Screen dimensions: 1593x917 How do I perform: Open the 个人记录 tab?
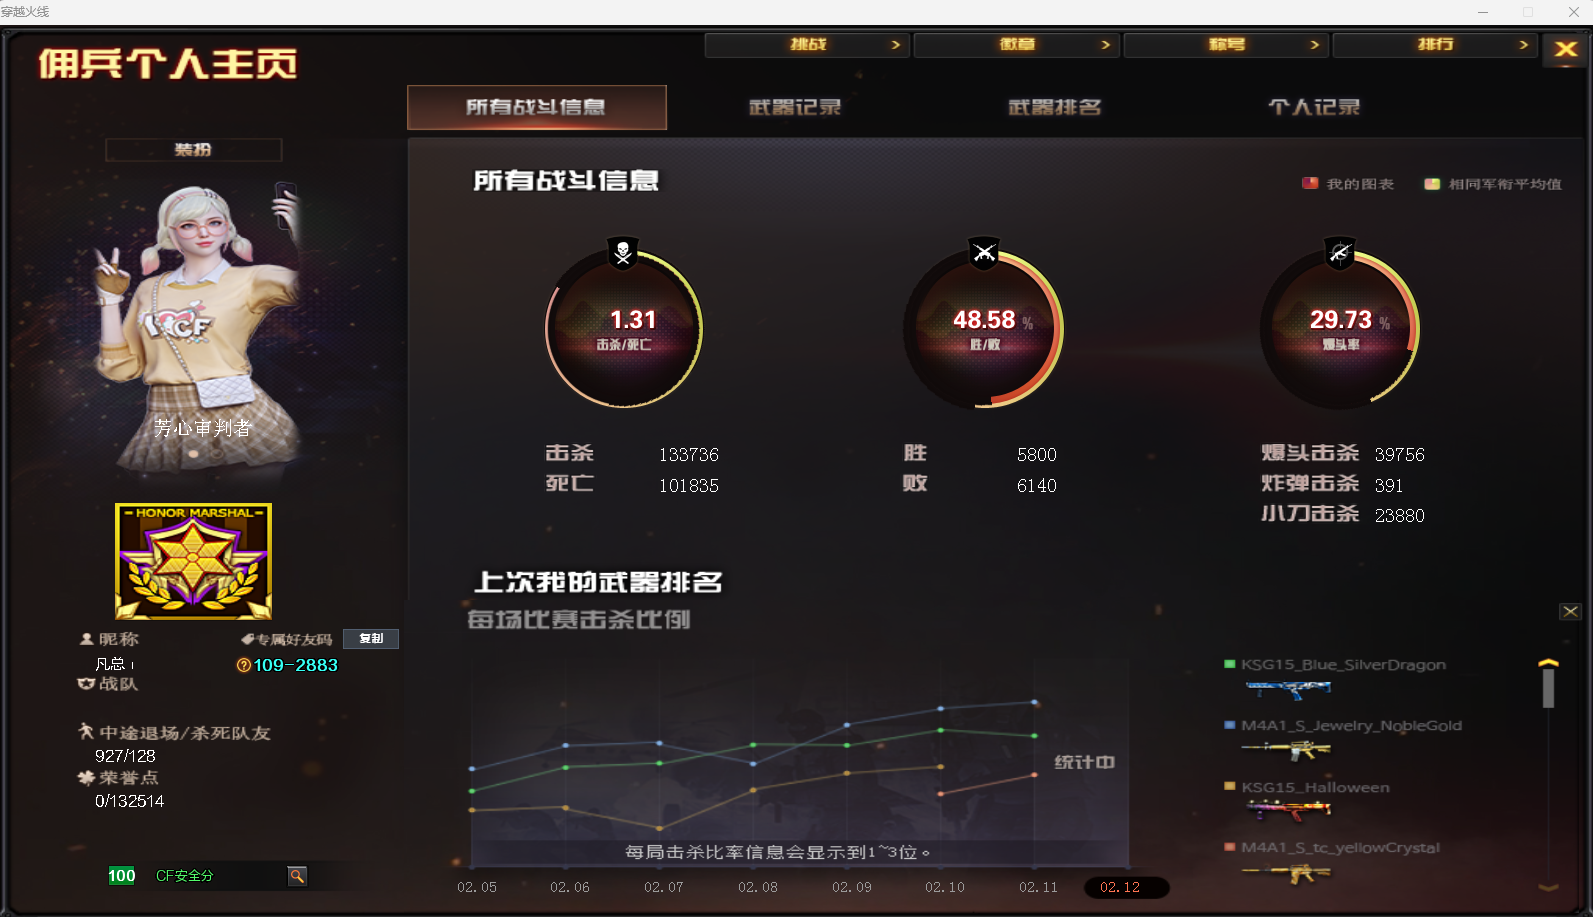coord(1314,107)
